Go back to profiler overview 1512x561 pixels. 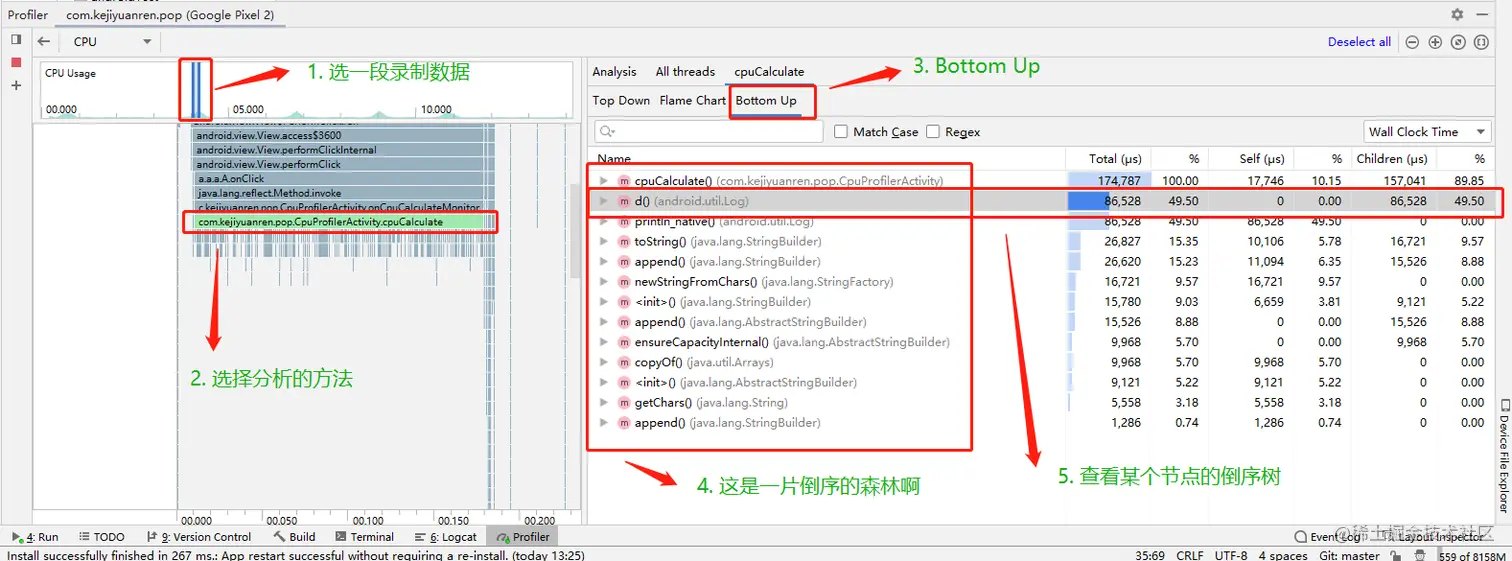[43, 41]
